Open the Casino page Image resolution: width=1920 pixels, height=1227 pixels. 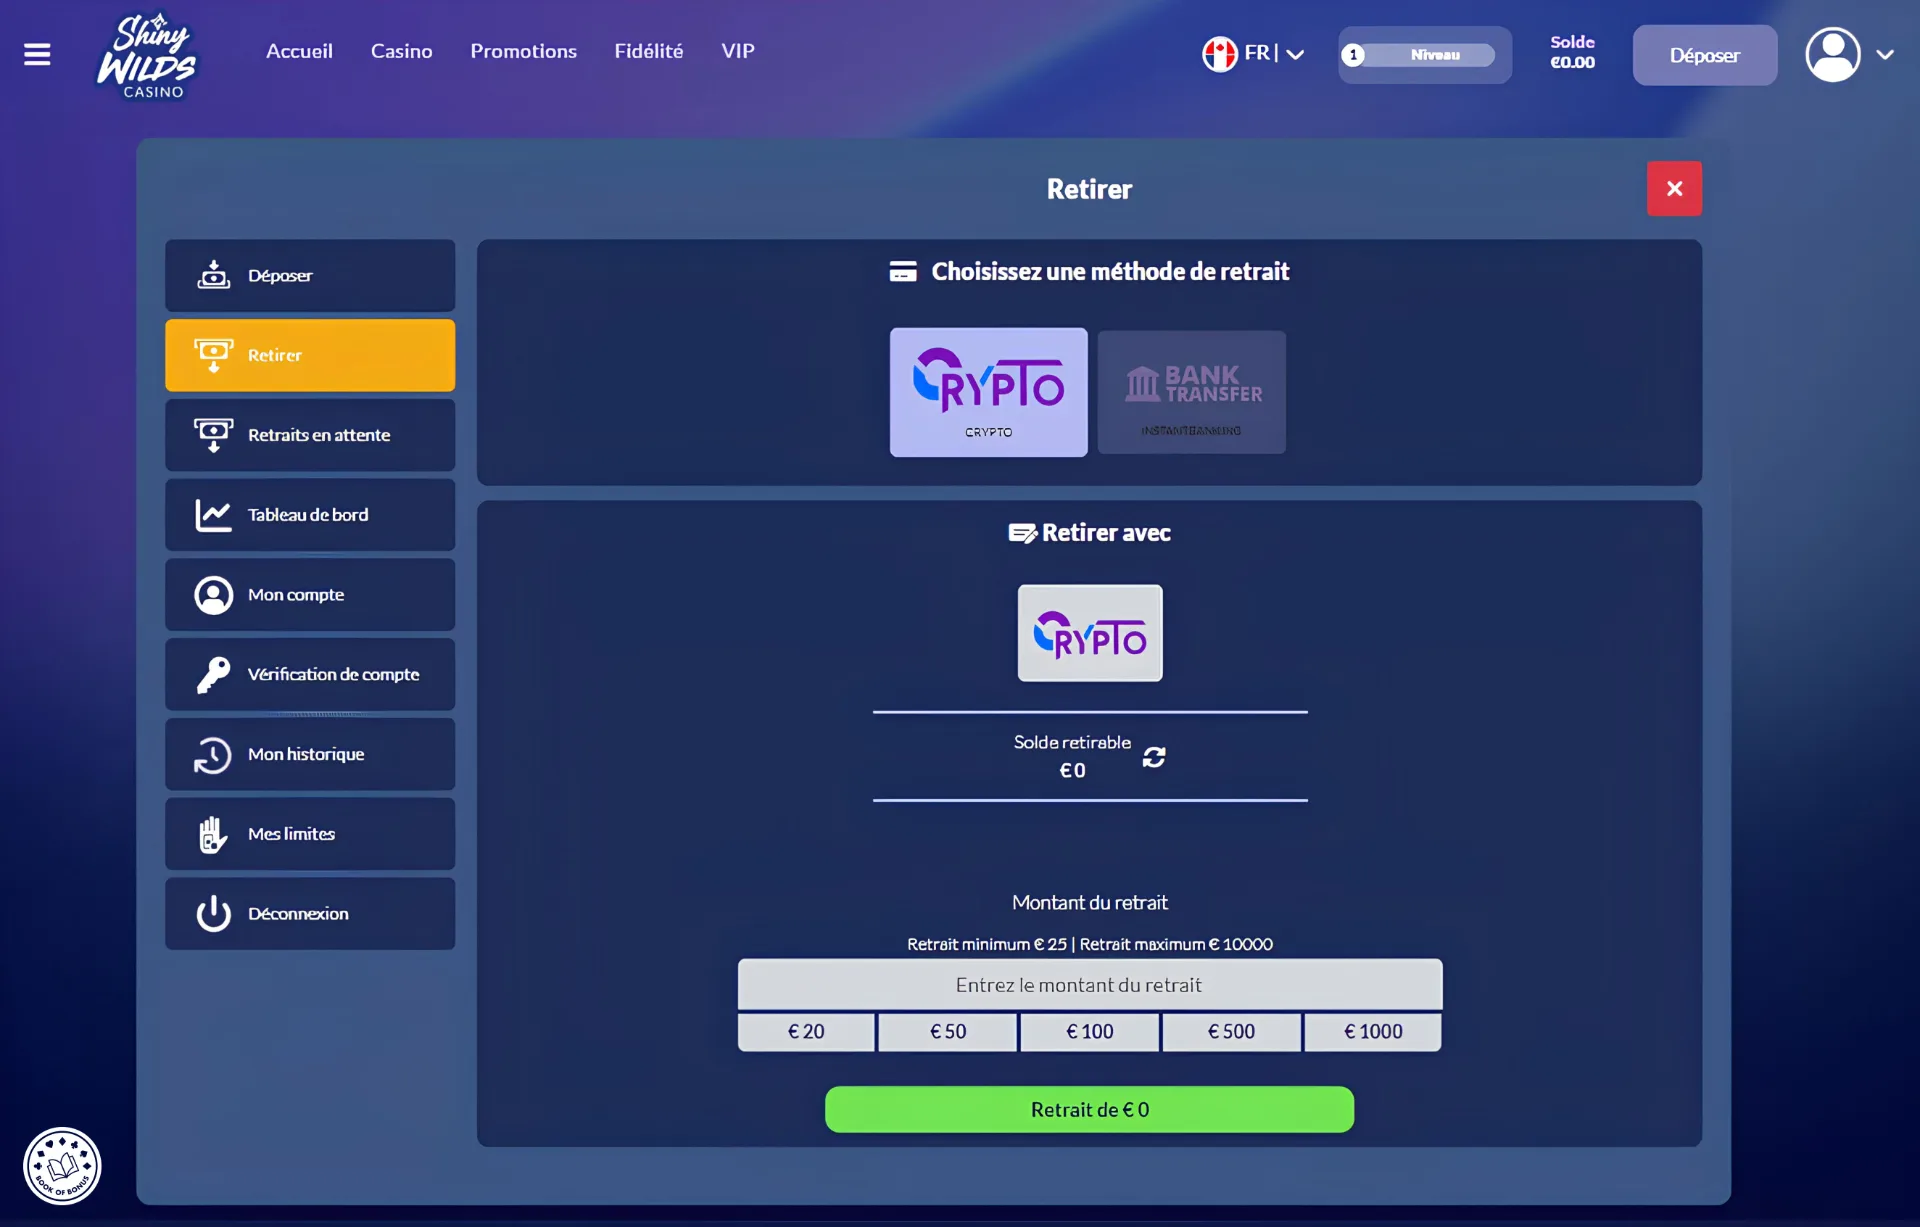pyautogui.click(x=401, y=51)
